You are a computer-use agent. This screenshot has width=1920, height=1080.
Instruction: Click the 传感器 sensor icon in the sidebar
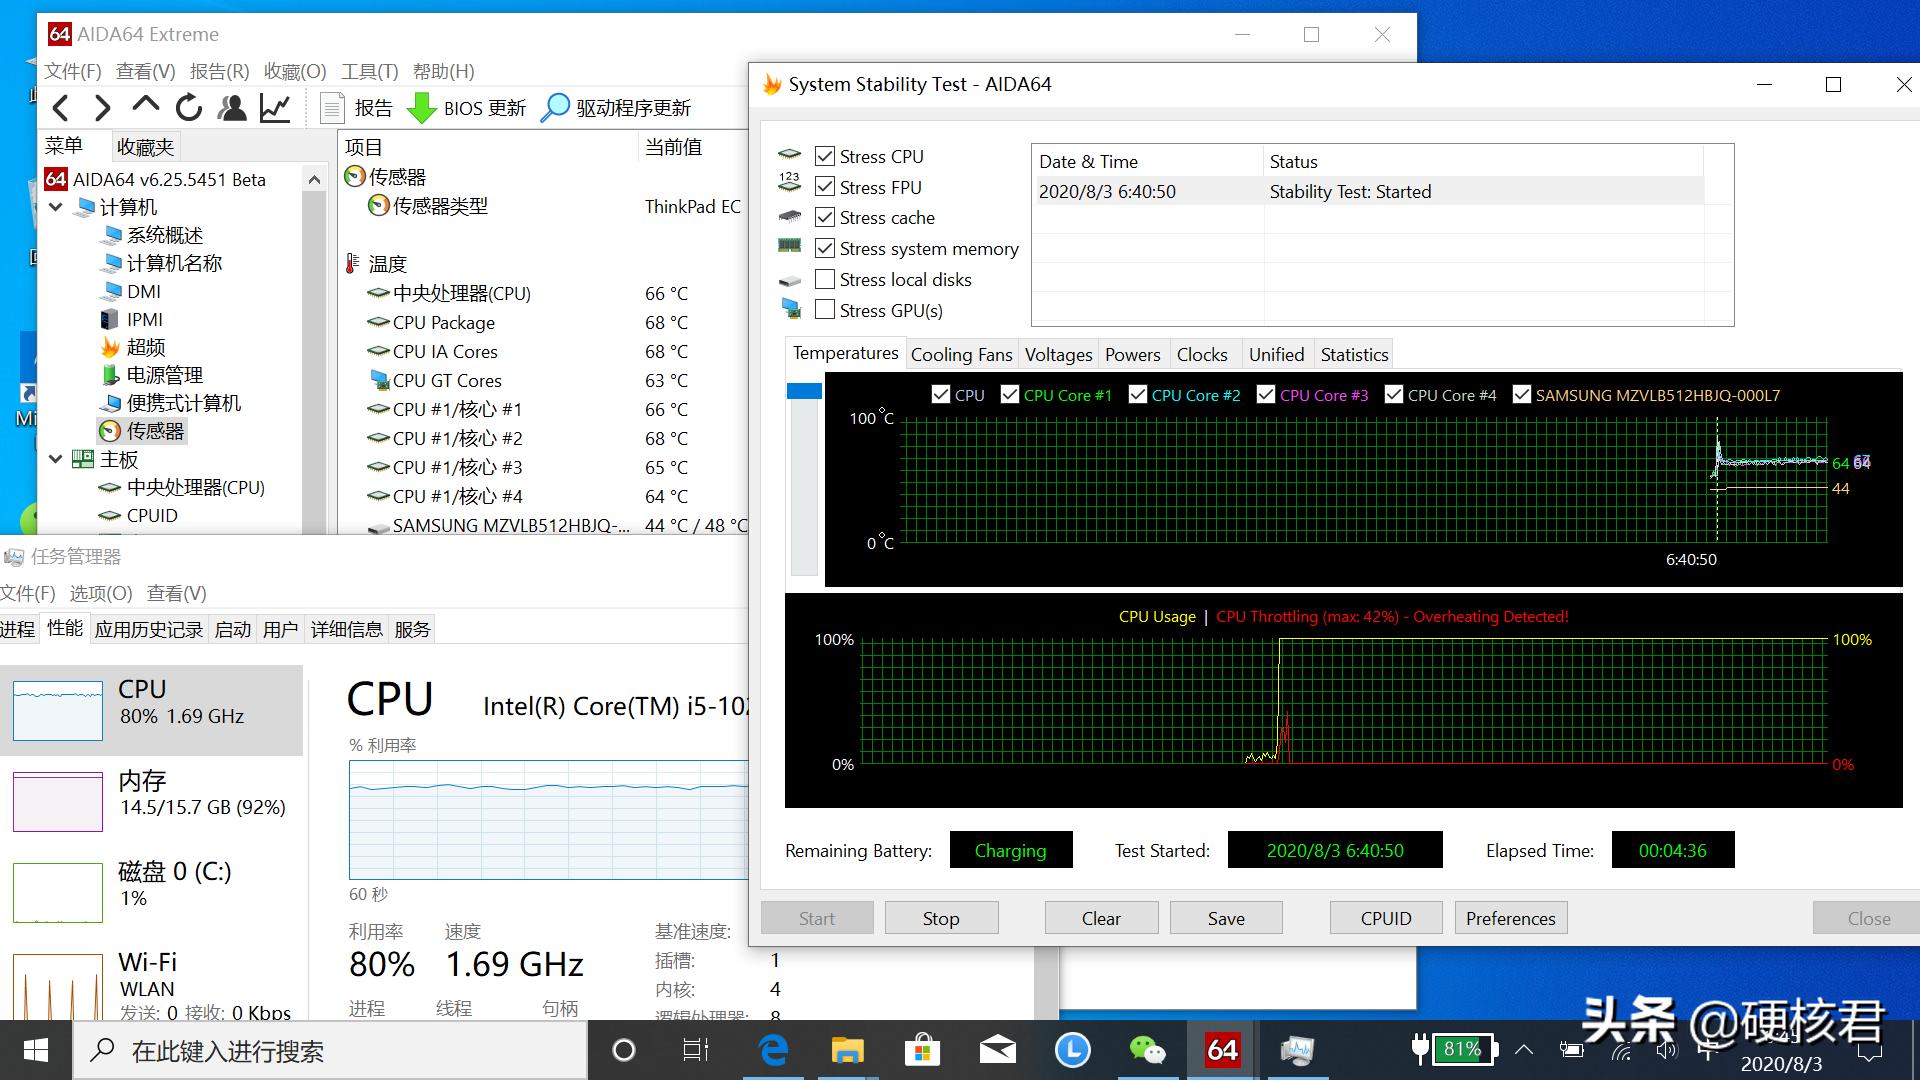[110, 431]
